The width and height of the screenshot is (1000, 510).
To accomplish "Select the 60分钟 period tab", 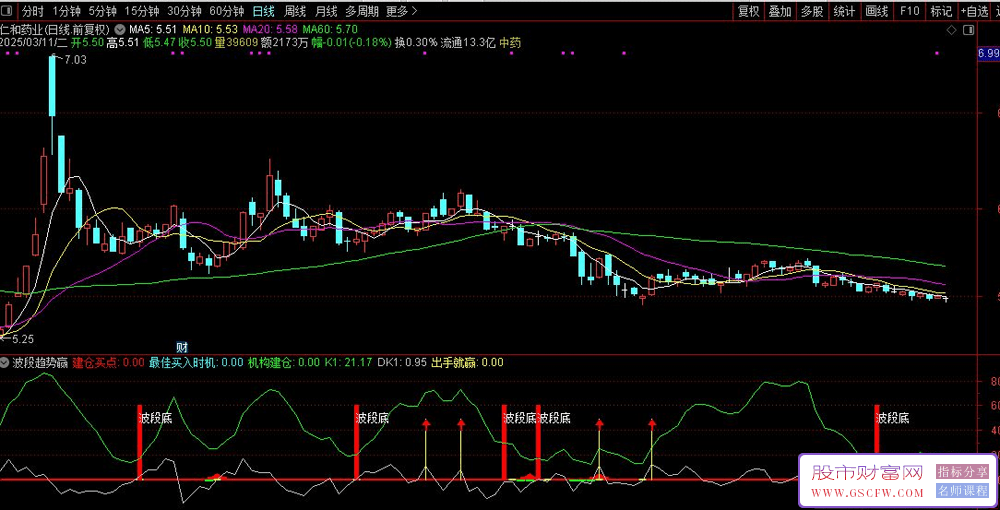I will 226,11.
